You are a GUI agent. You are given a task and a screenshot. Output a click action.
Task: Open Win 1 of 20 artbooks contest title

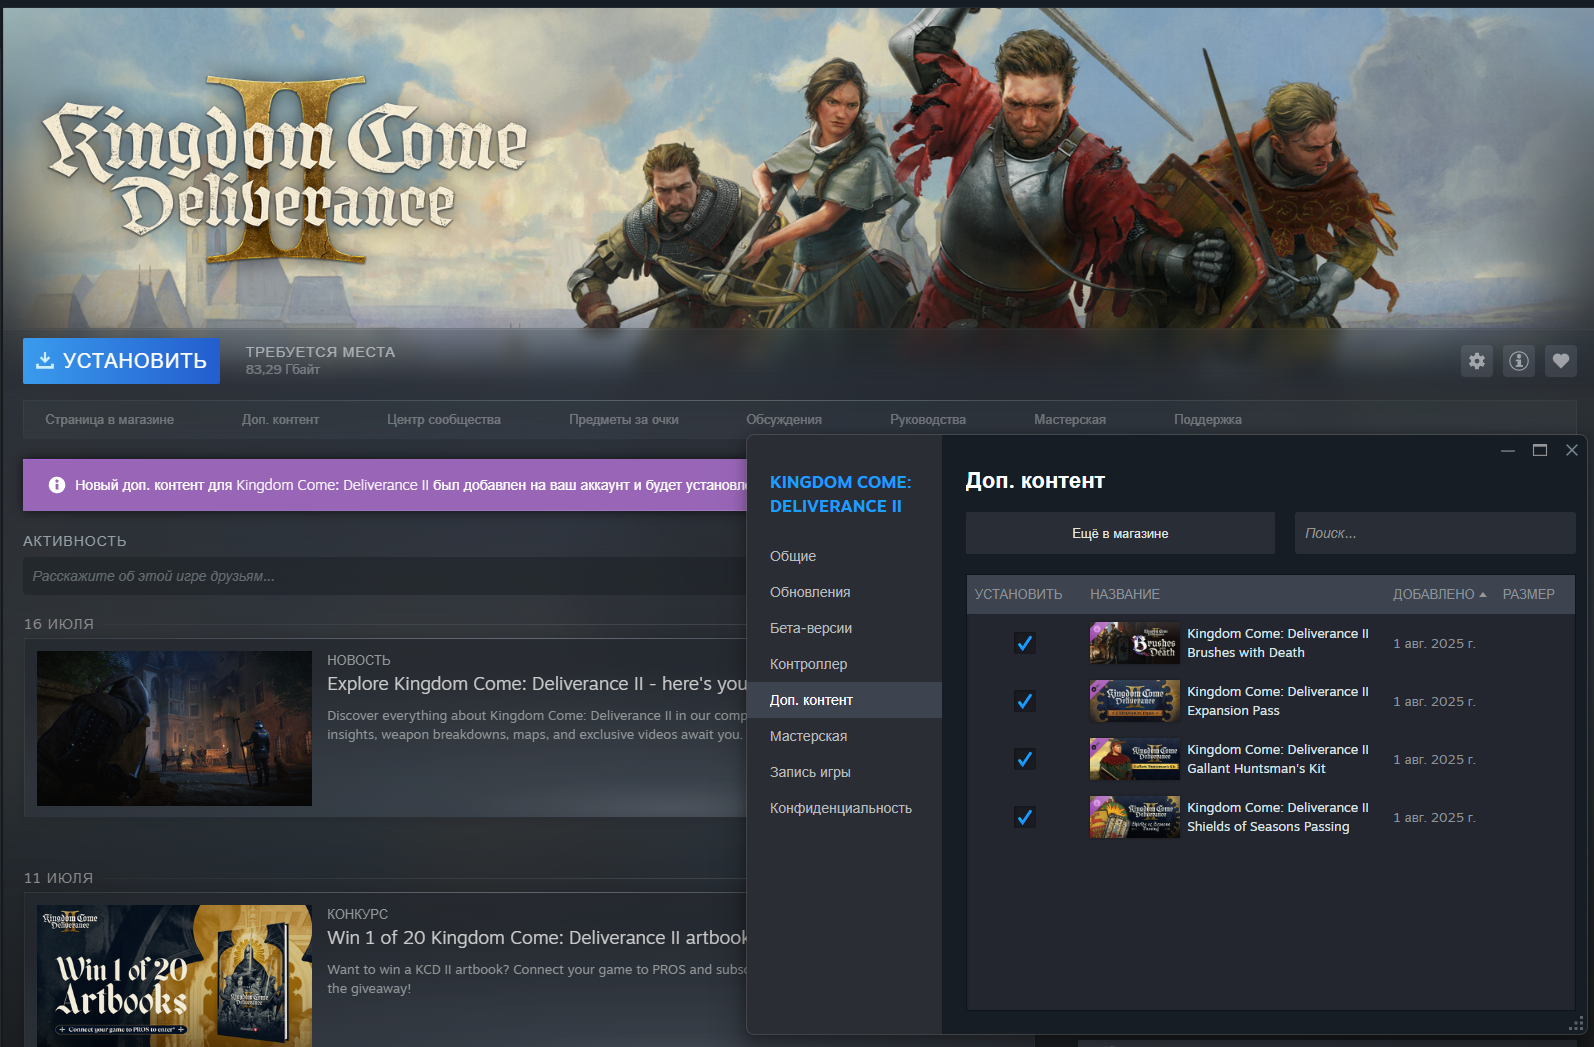click(537, 938)
